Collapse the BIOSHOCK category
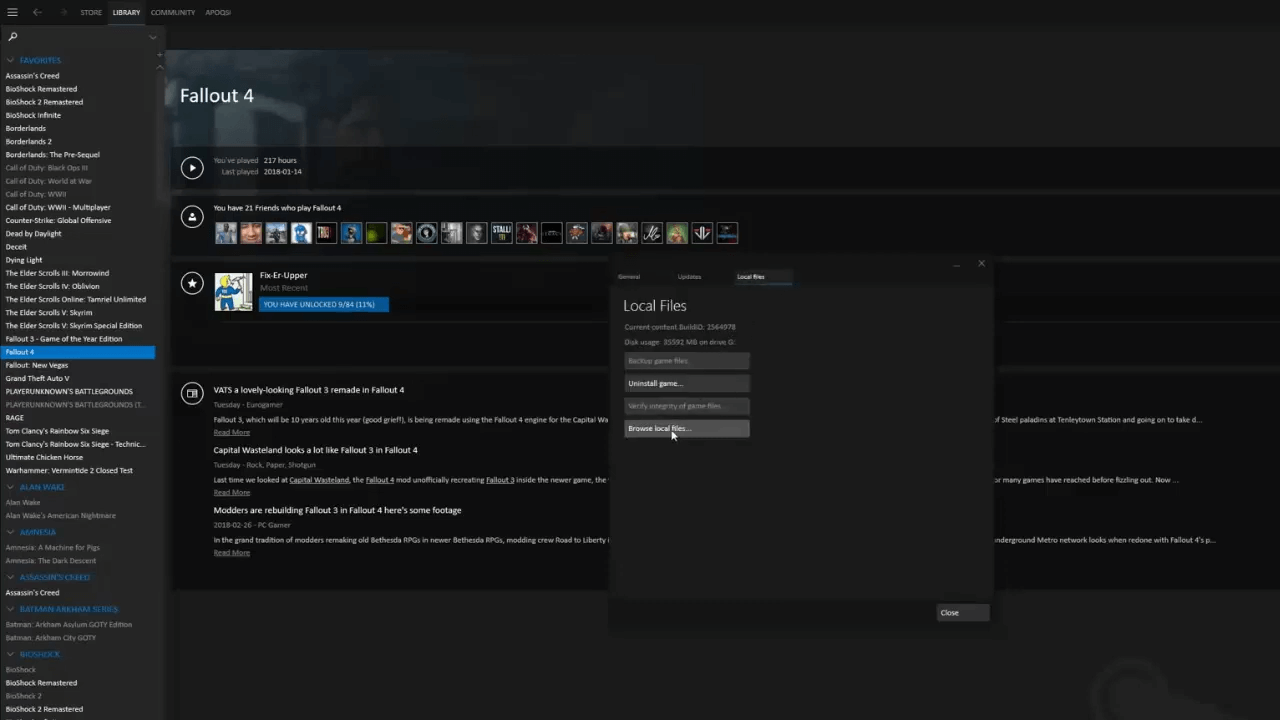The width and height of the screenshot is (1280, 720). [10, 654]
